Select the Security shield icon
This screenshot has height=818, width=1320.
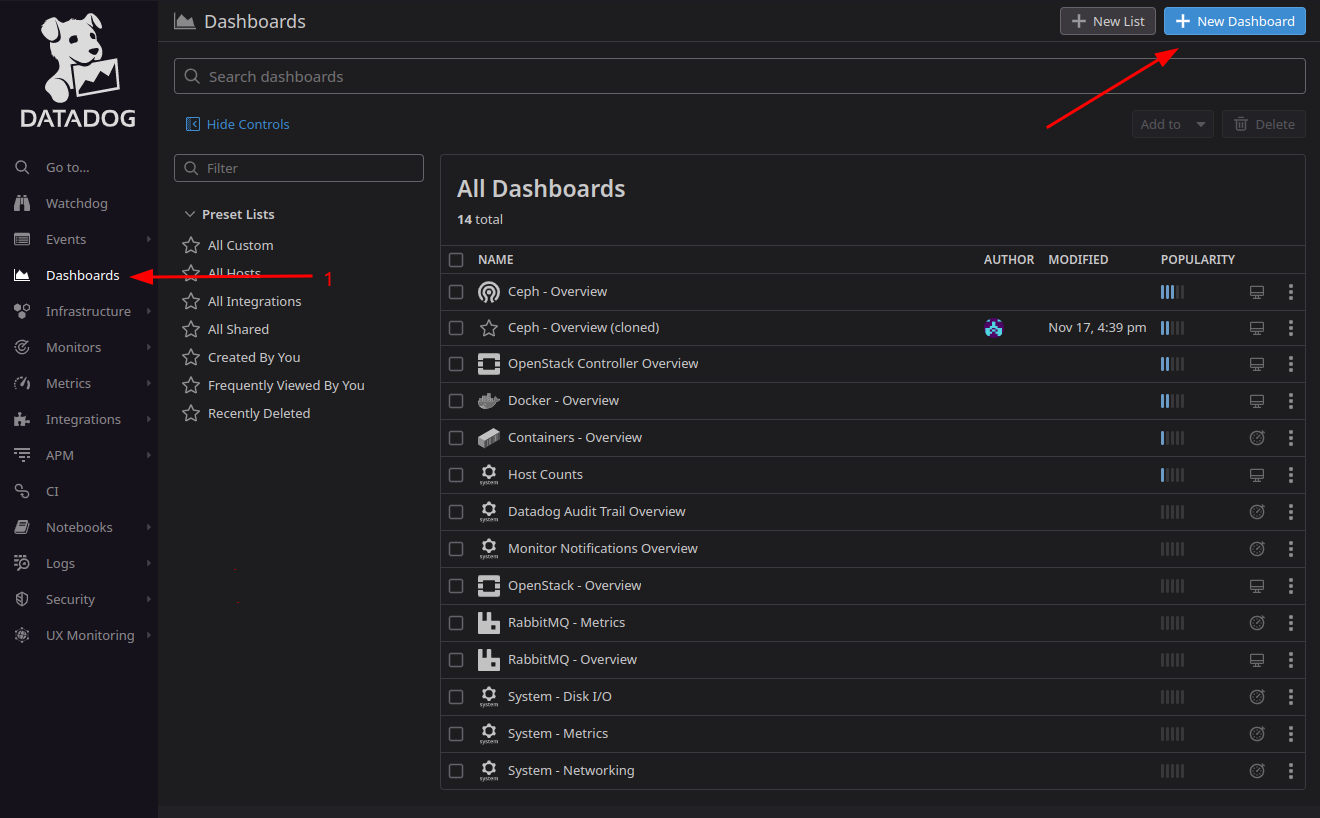[x=22, y=599]
